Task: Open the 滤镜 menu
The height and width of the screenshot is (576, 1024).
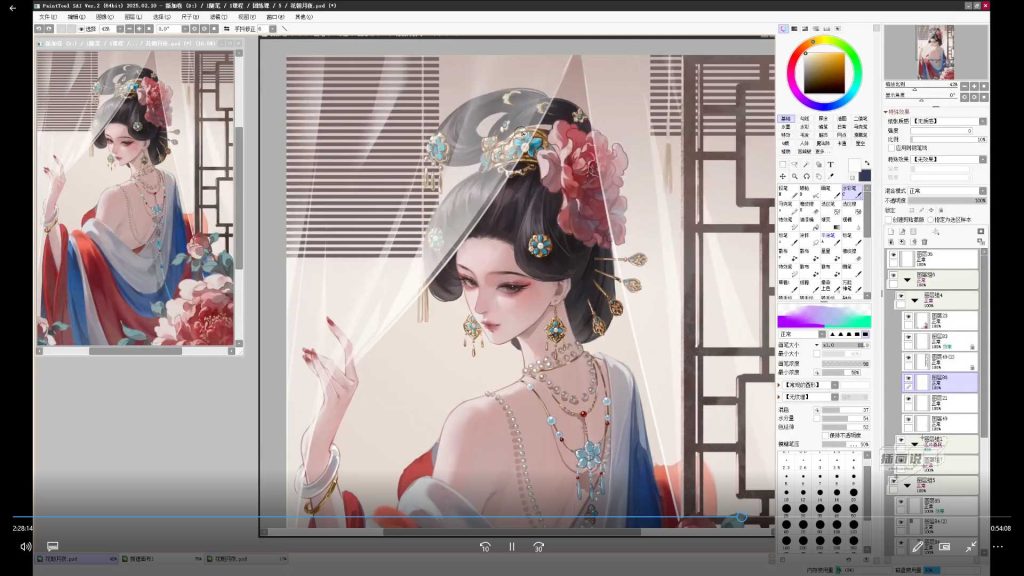Action: pos(218,17)
